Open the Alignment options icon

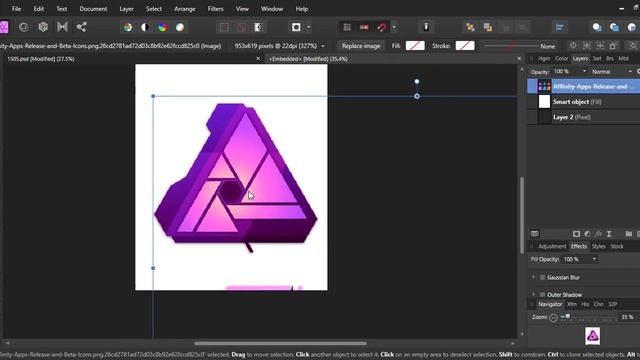point(559,27)
